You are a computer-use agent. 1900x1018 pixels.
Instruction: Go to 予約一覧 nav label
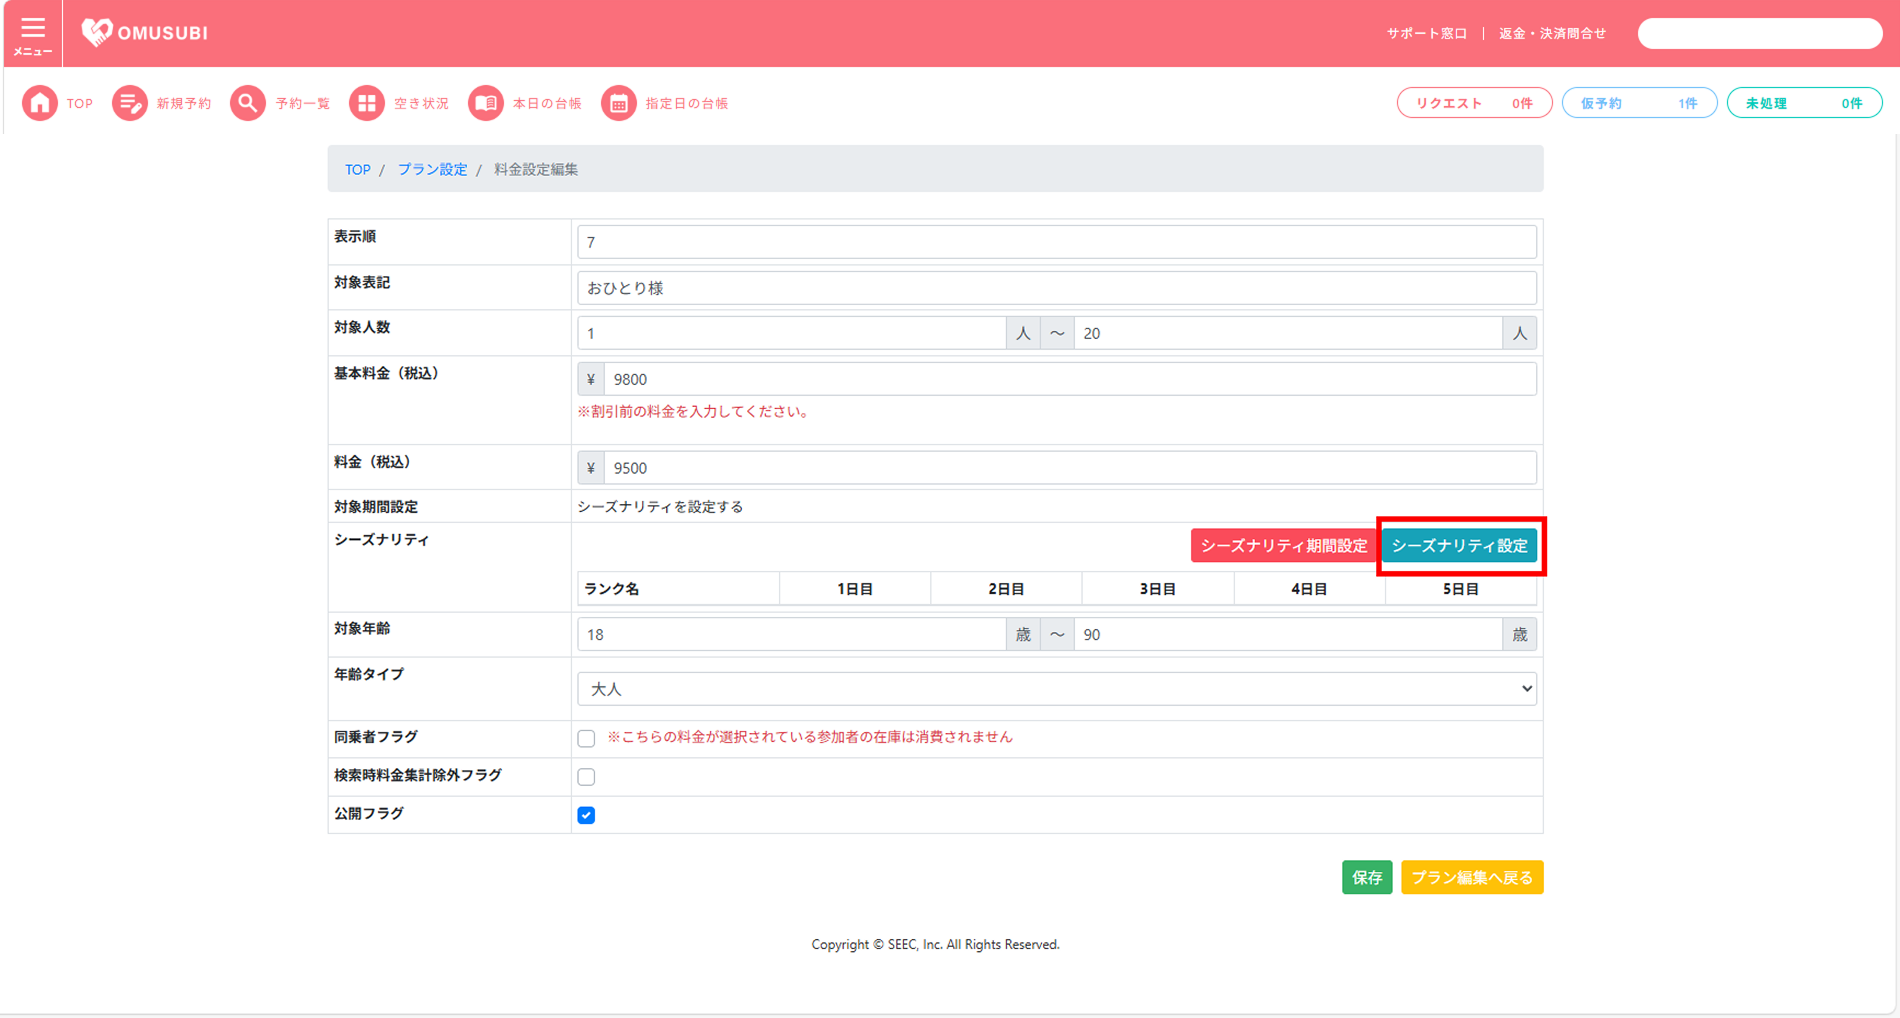303,104
